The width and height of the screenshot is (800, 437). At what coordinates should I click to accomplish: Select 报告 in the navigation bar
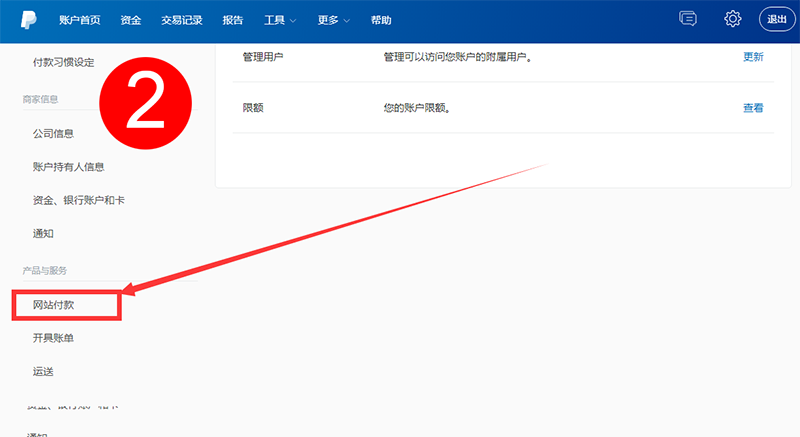click(x=232, y=20)
